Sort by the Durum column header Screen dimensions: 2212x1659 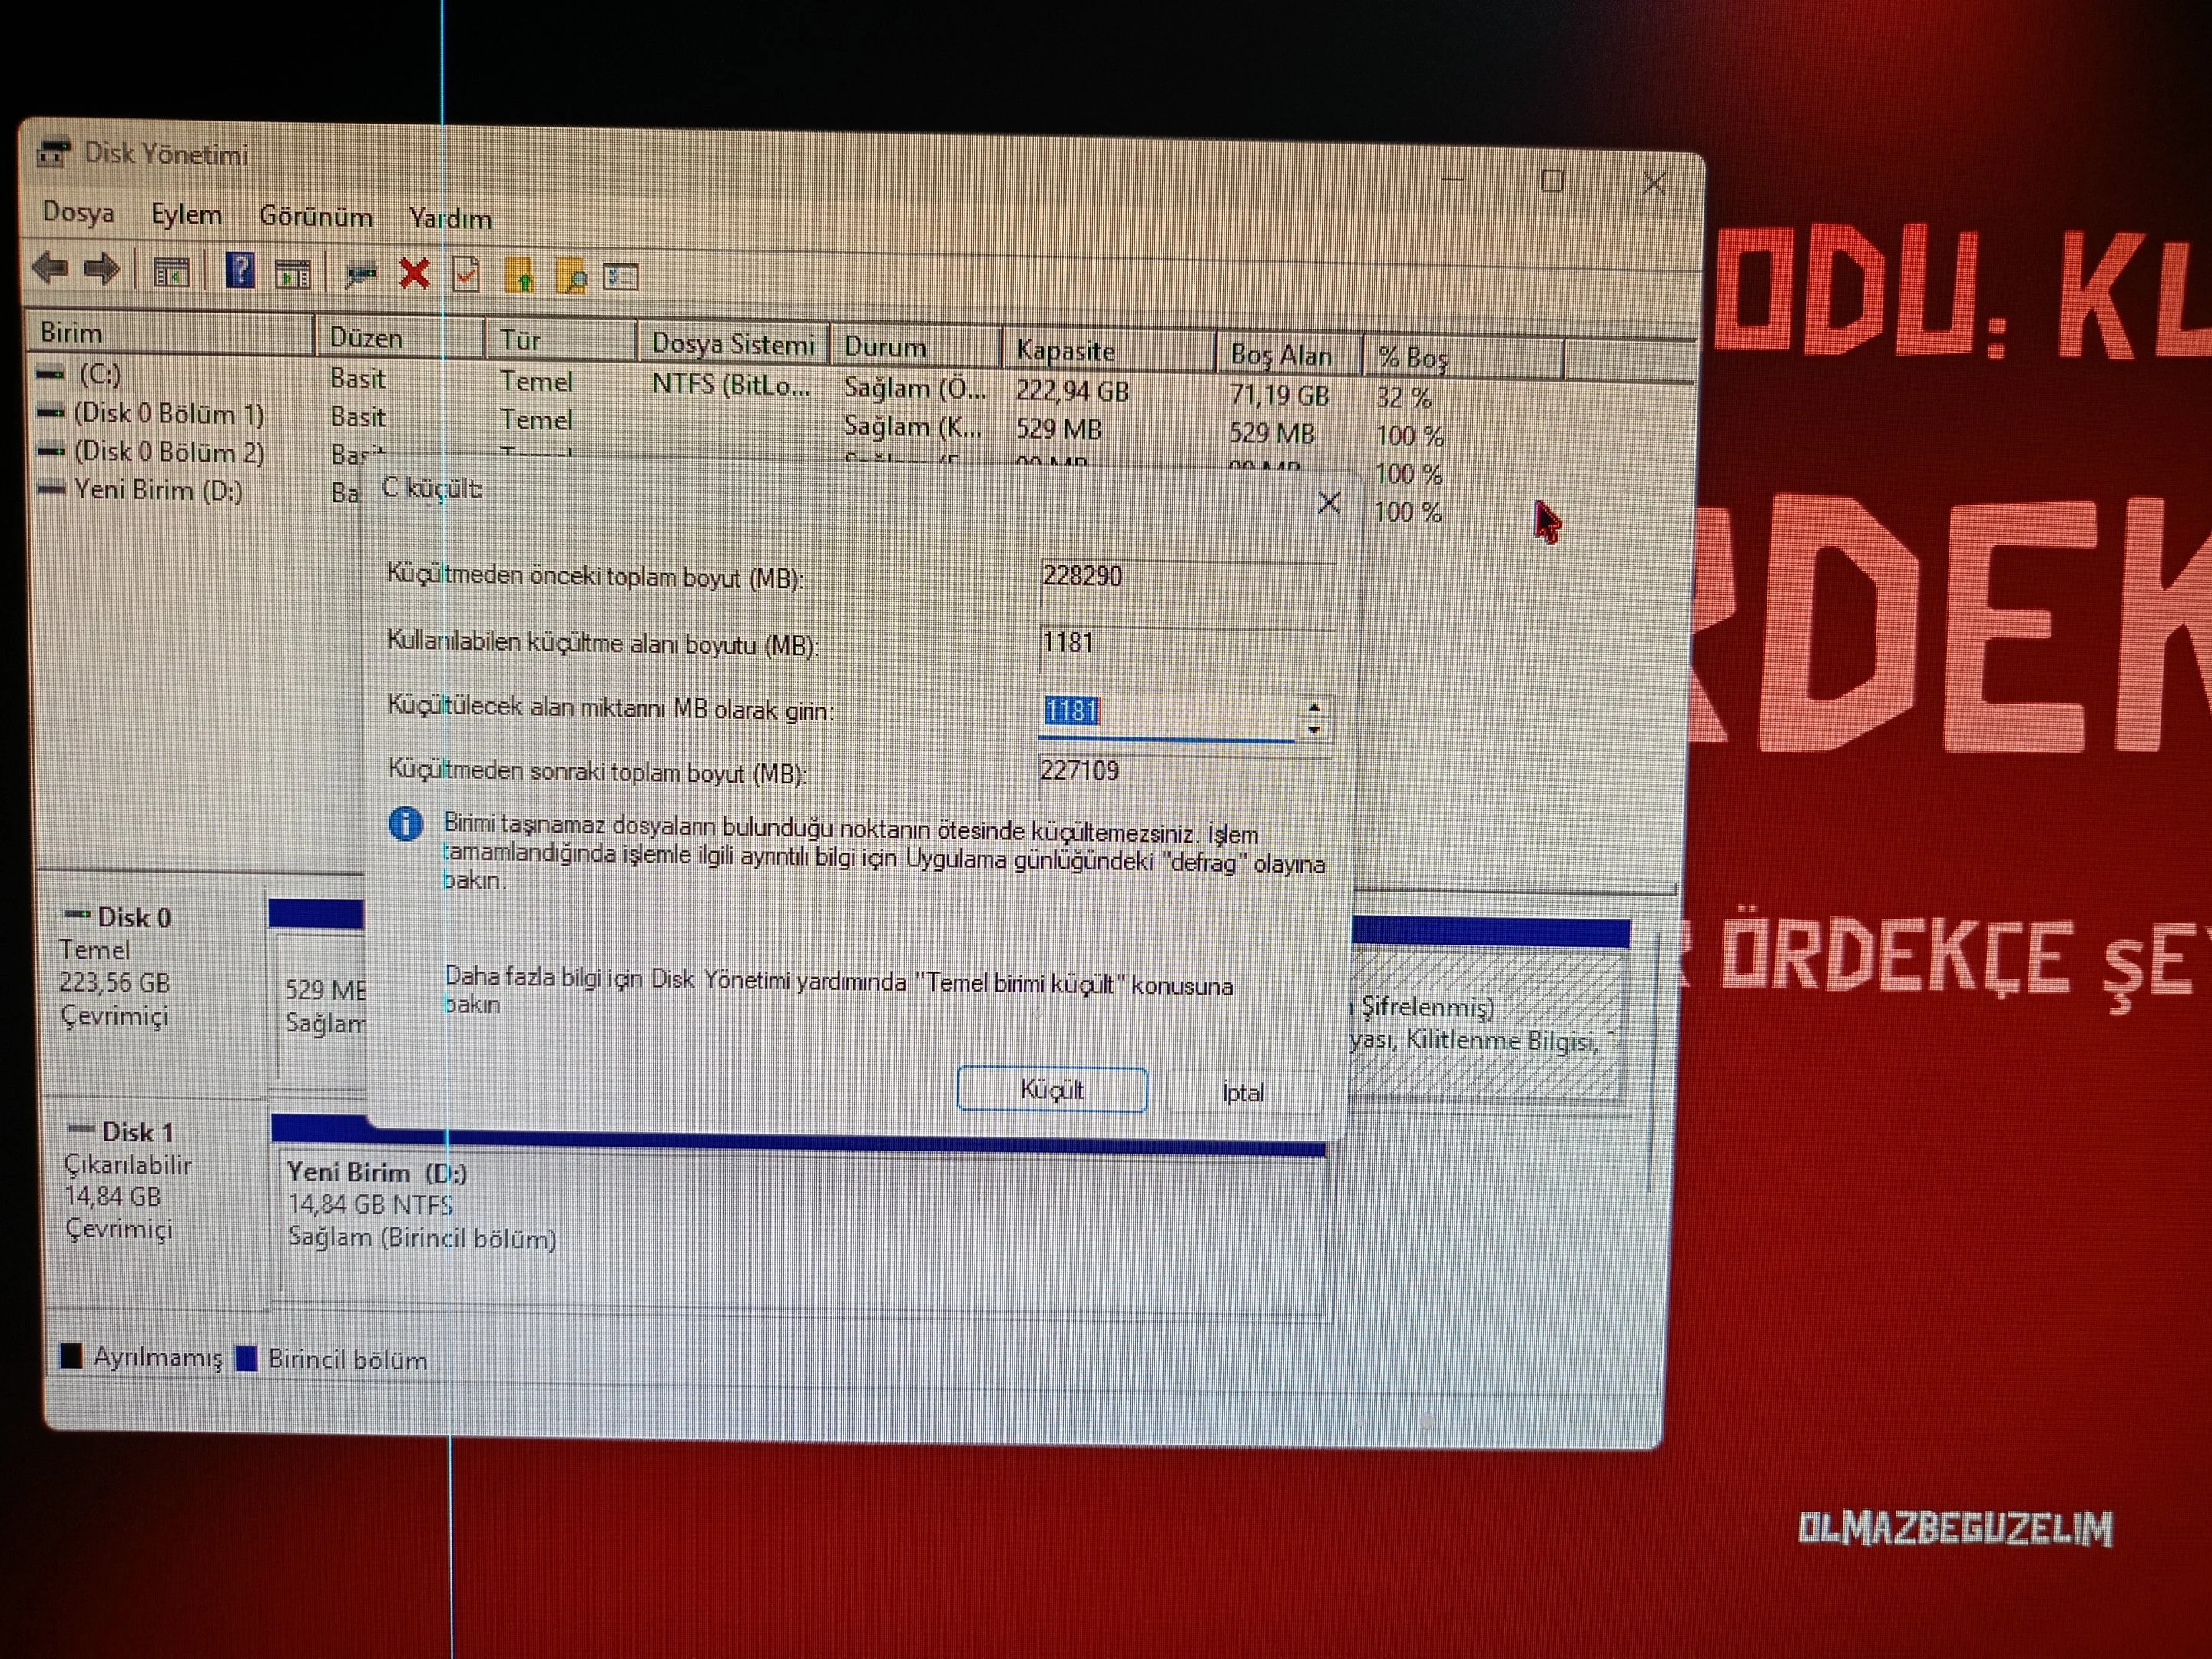click(915, 348)
